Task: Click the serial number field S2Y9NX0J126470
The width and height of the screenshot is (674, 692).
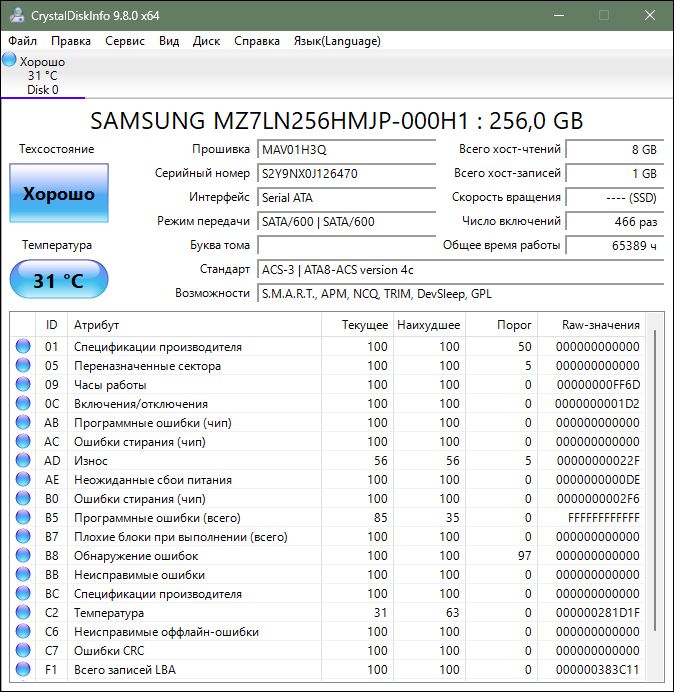Action: 346,173
